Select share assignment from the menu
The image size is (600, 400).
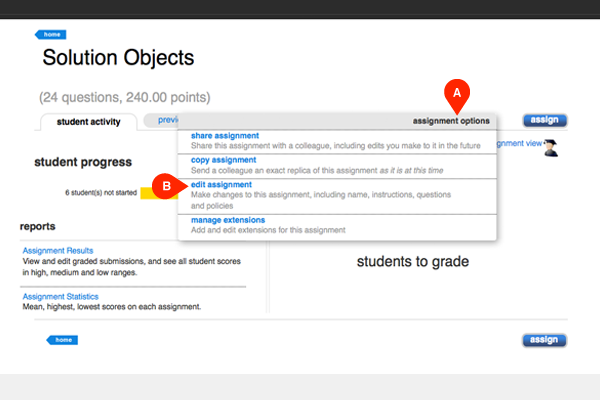tap(225, 135)
